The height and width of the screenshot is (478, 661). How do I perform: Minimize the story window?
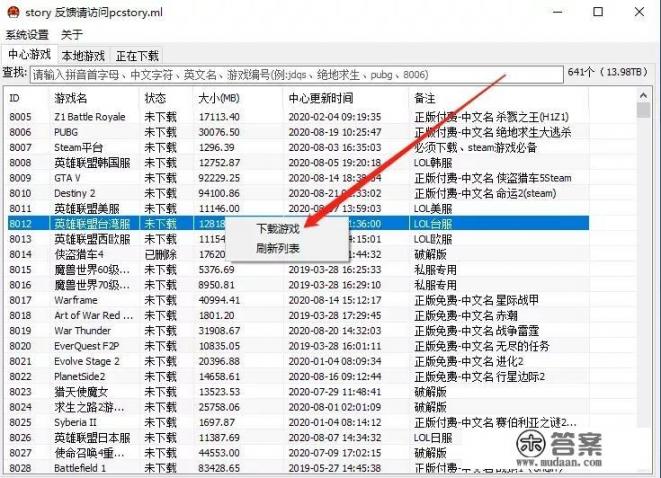pyautogui.click(x=557, y=12)
